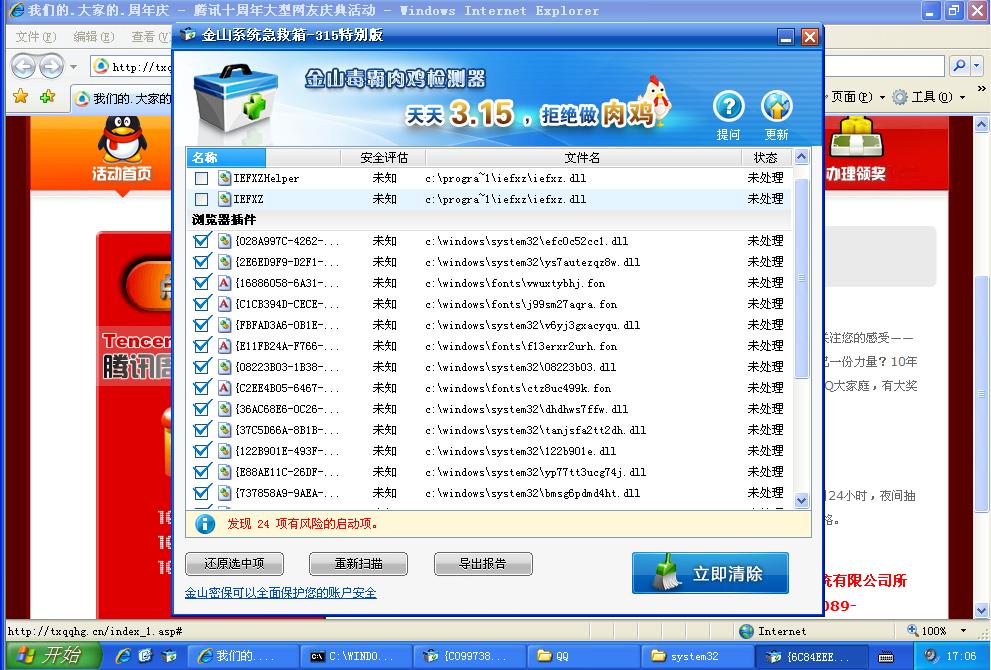
Task: Uncheck the {2E6ED9F9-D2F1 entry
Action: (202, 262)
